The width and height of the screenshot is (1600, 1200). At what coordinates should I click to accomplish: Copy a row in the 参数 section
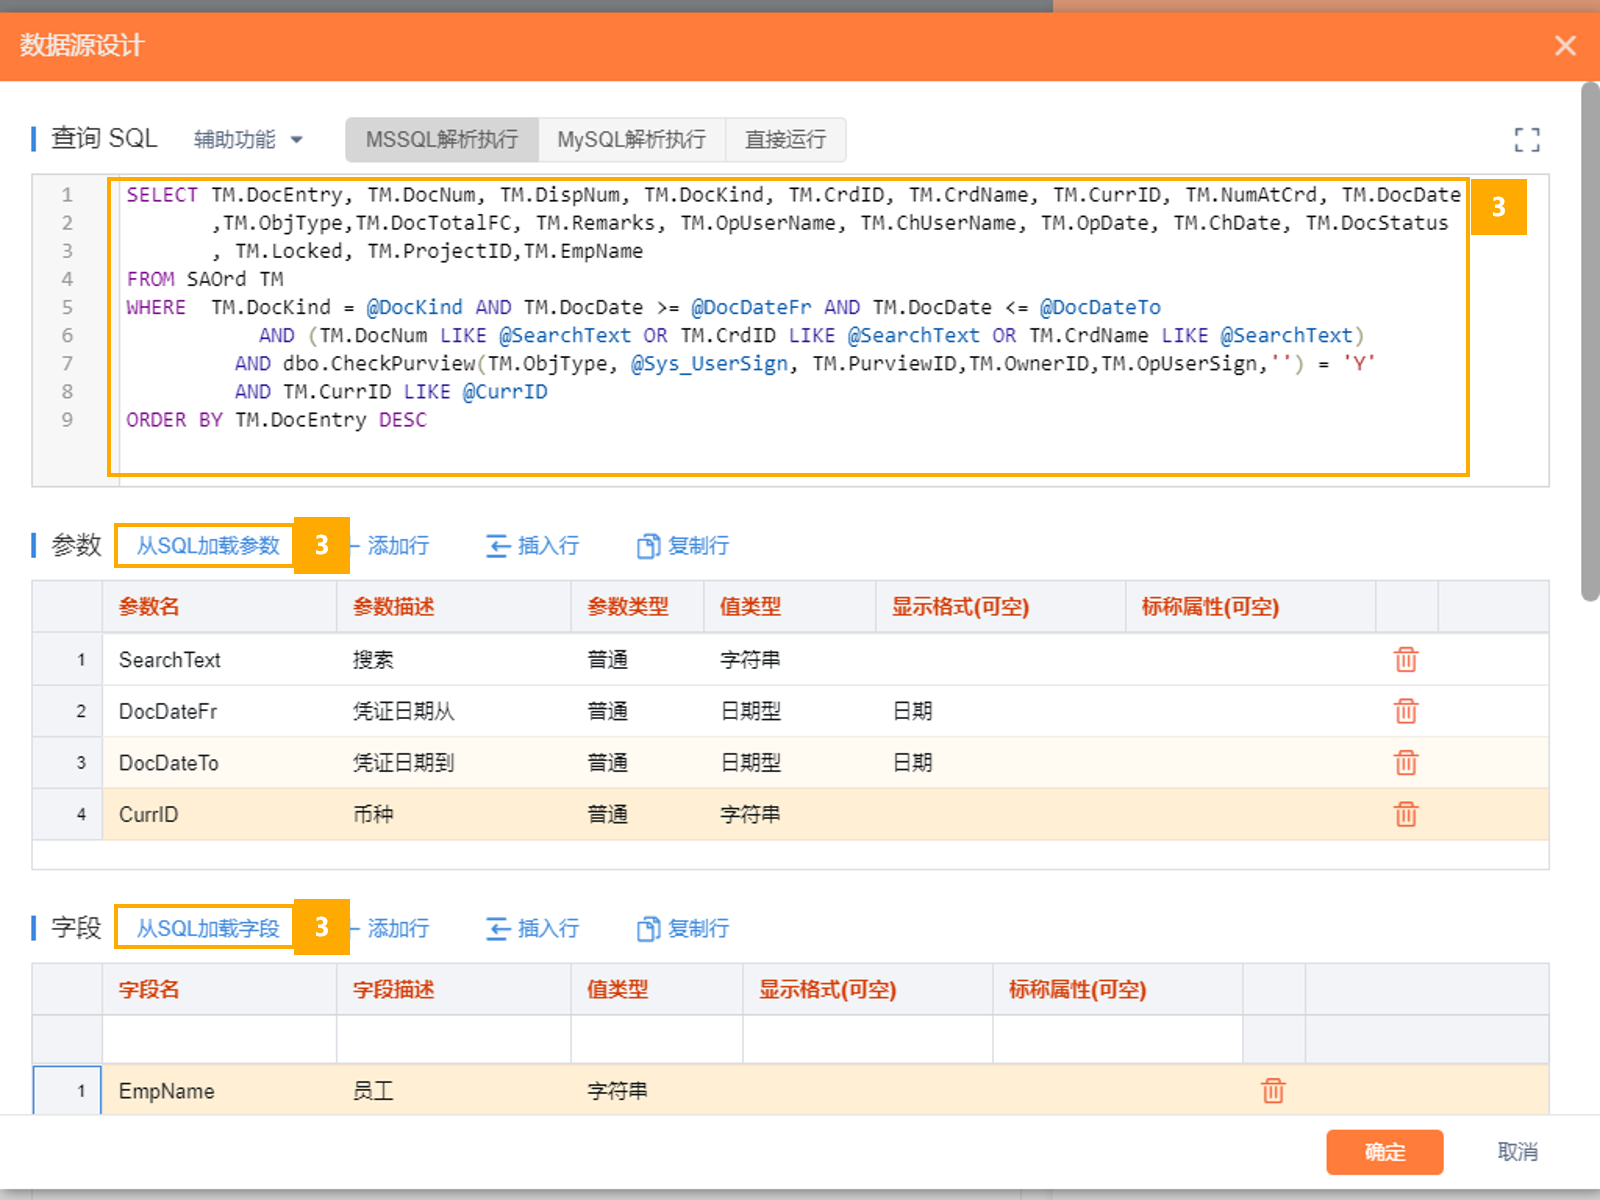683,546
